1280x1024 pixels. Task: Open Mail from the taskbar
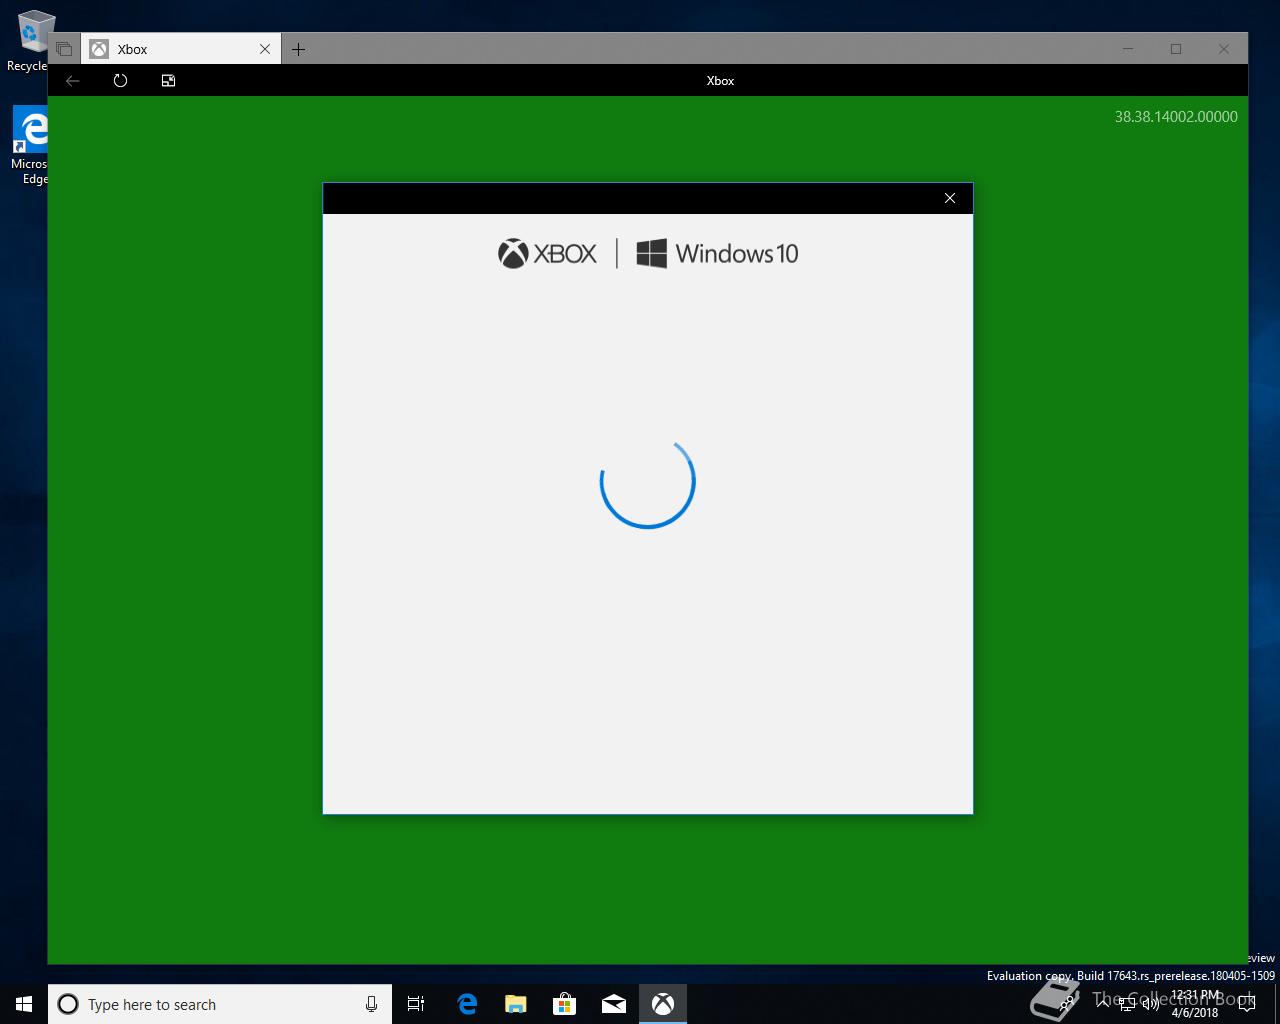614,1004
